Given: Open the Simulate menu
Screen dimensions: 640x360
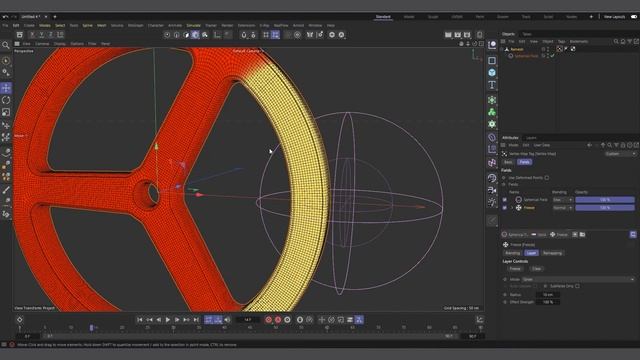Looking at the screenshot, I should click(193, 25).
